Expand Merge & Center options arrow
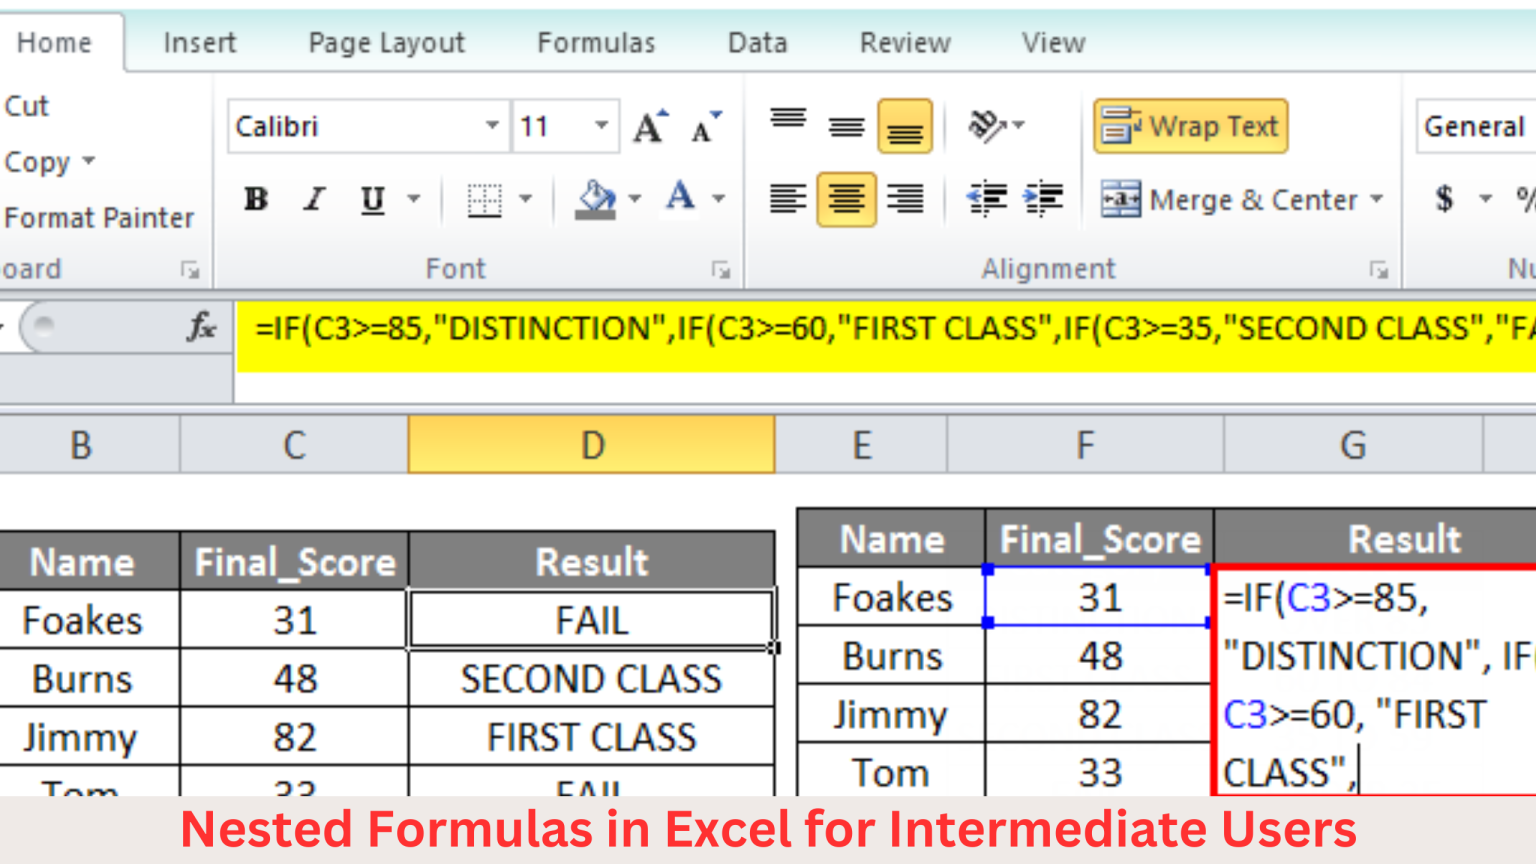 1377,199
